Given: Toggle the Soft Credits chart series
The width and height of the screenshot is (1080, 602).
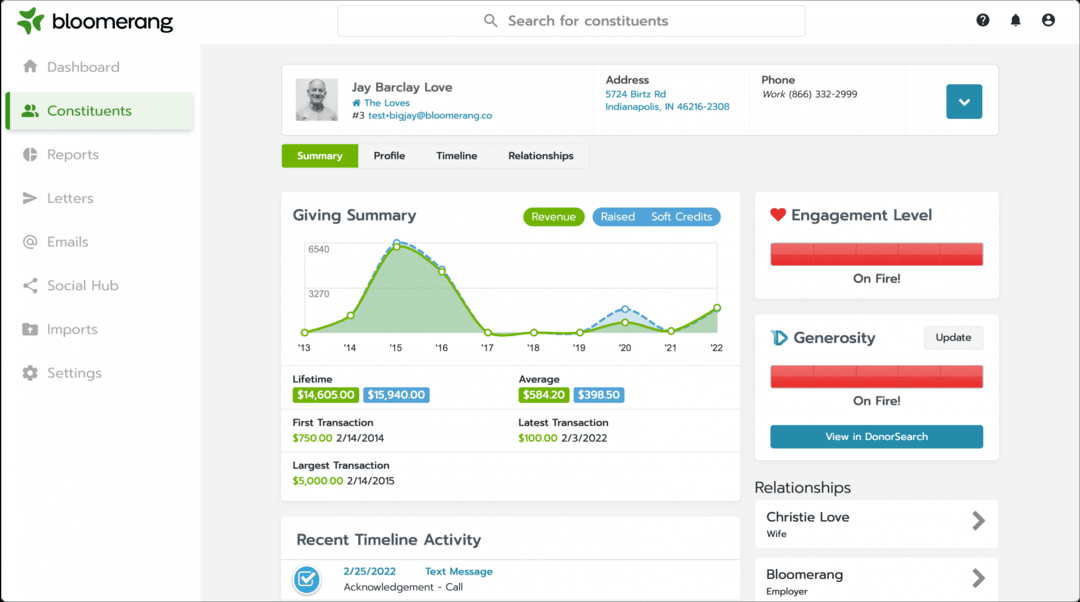Looking at the screenshot, I should click(681, 217).
